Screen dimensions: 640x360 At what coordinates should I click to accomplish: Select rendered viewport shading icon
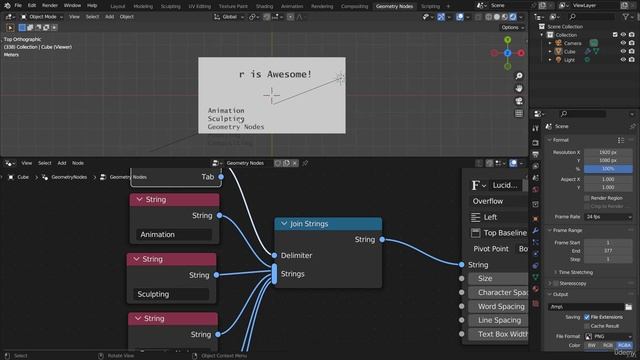(x=513, y=17)
